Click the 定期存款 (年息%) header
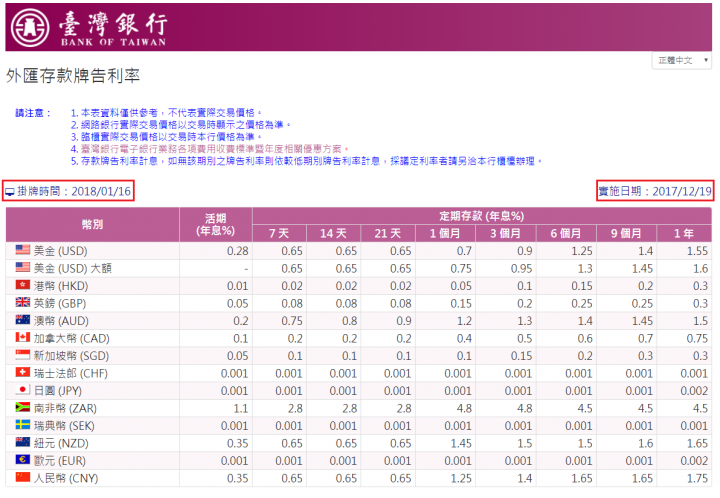 click(x=482, y=215)
